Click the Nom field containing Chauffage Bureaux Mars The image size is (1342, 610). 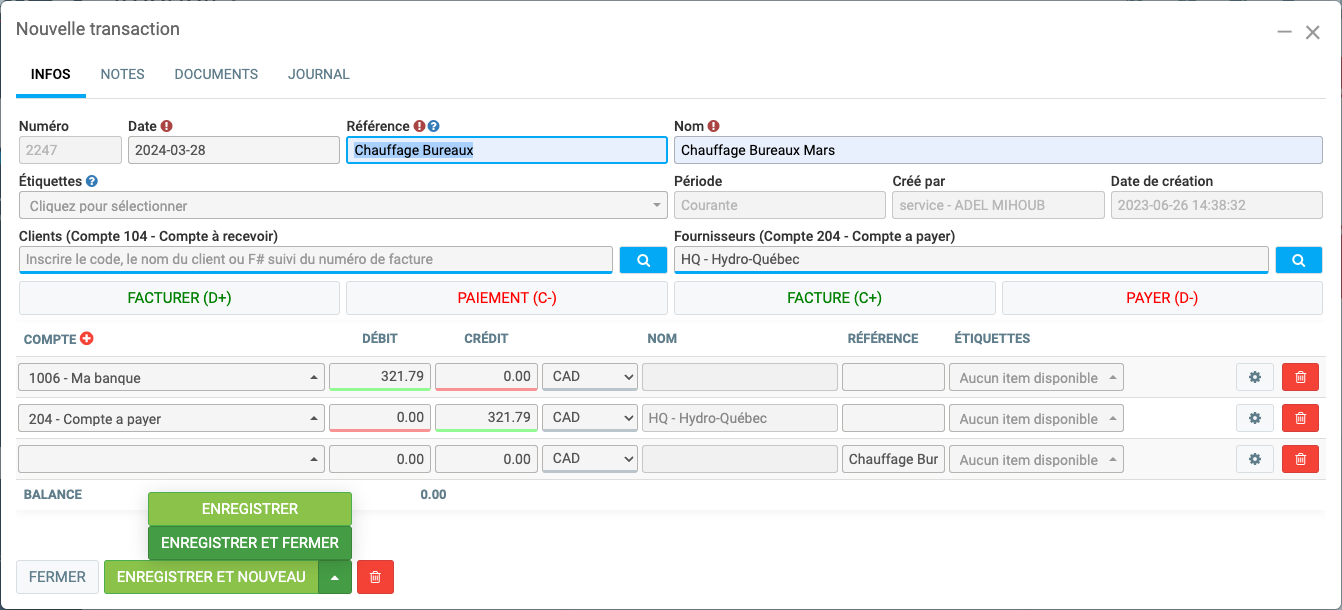998,150
